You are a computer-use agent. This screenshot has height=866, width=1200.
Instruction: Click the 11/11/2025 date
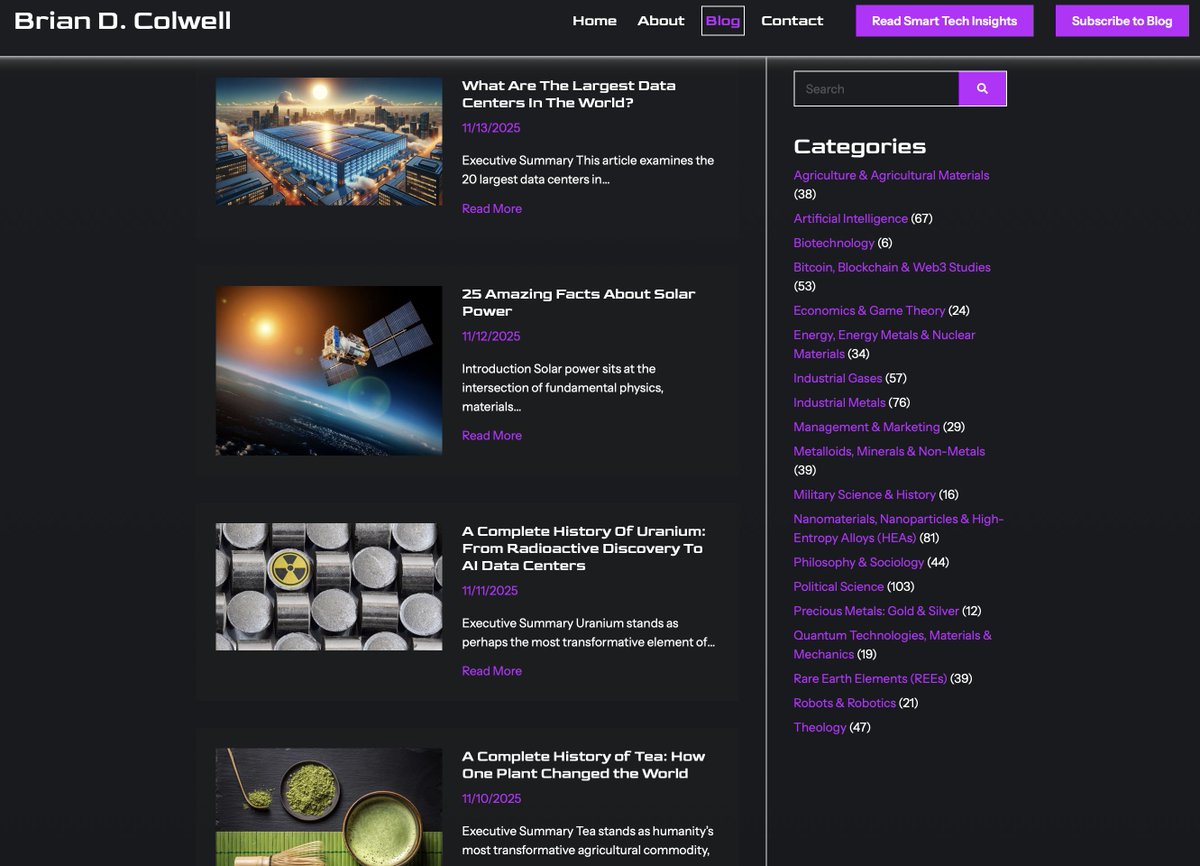point(490,591)
